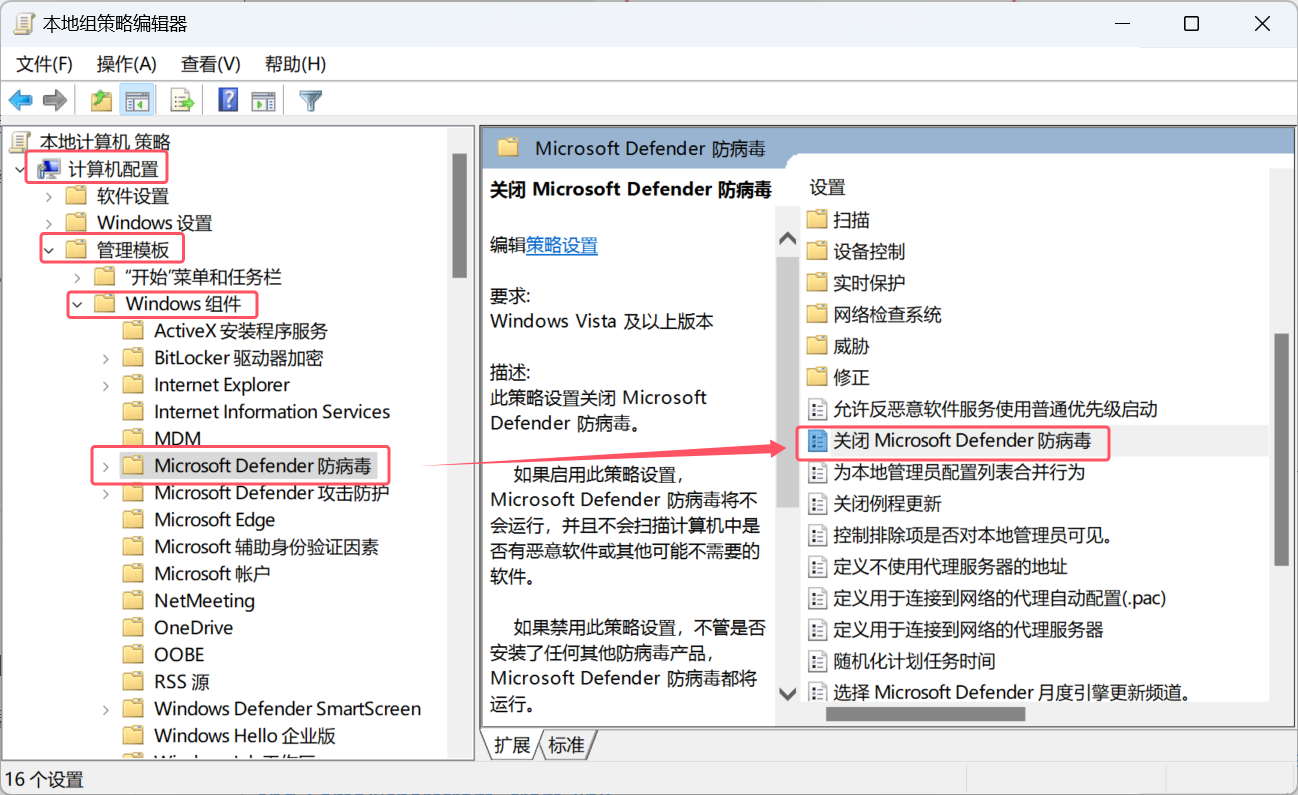The height and width of the screenshot is (795, 1298).
Task: Click the description pane scroll down arrow
Action: (788, 692)
